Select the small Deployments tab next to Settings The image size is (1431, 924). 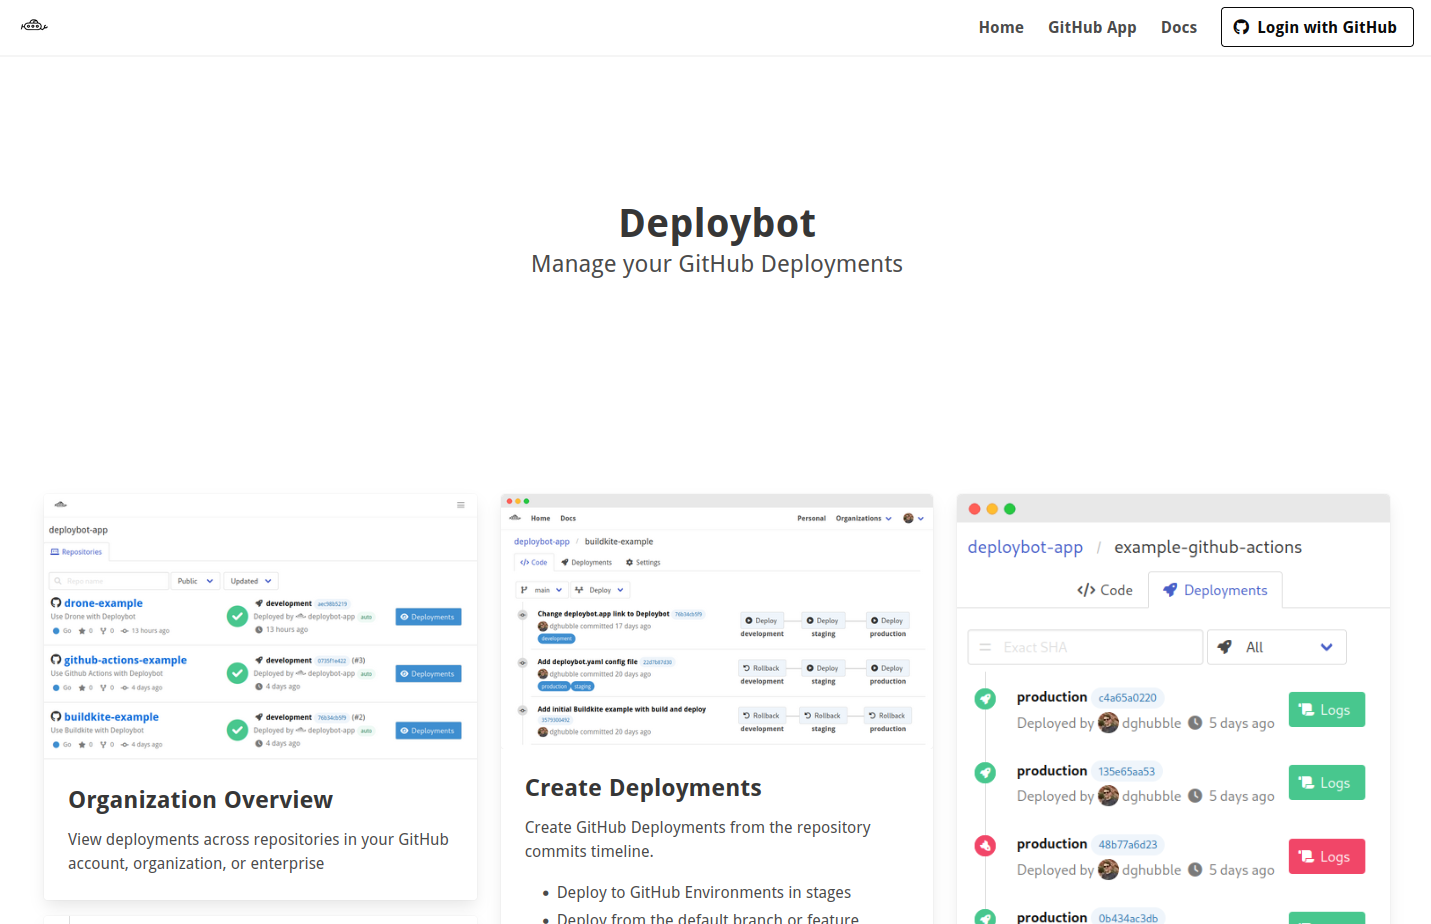[x=586, y=562]
